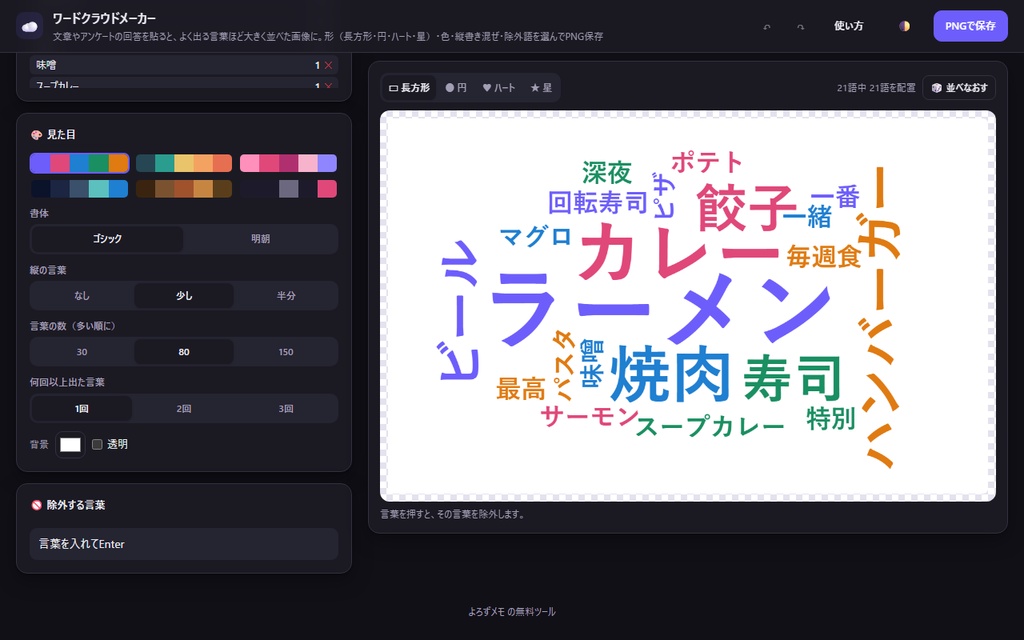Image resolution: width=1024 pixels, height=640 pixels.
Task: Click the 並べなおす reshuffle button
Action: (x=959, y=88)
